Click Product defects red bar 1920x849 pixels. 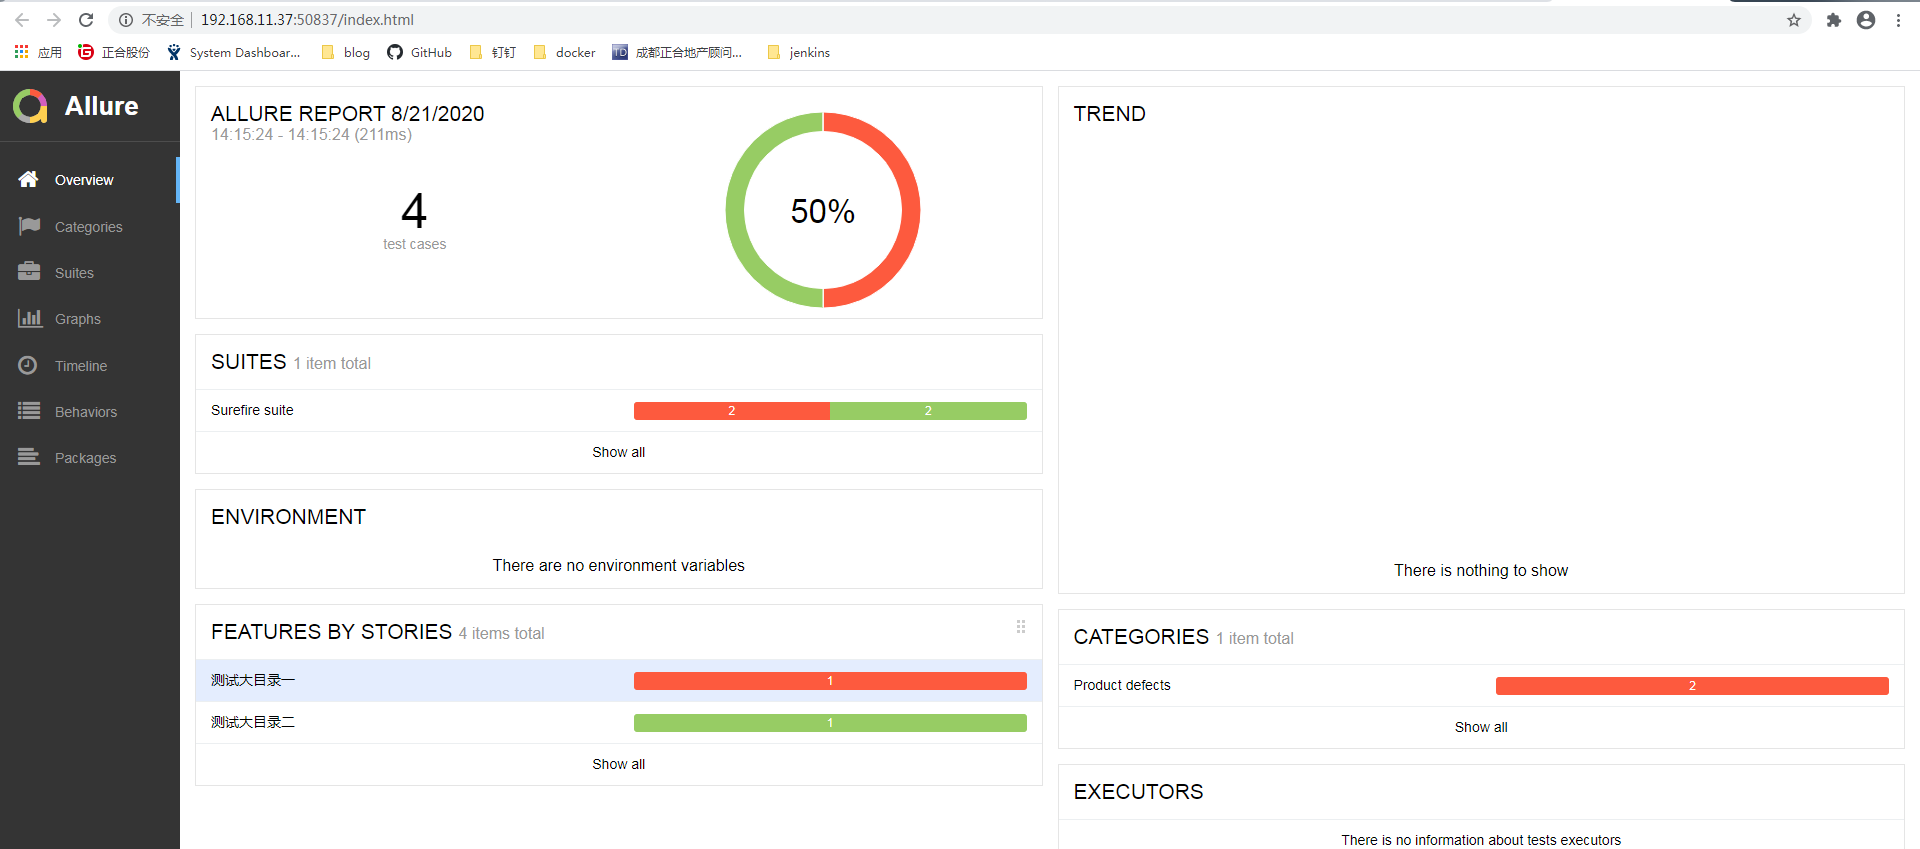(x=1692, y=686)
